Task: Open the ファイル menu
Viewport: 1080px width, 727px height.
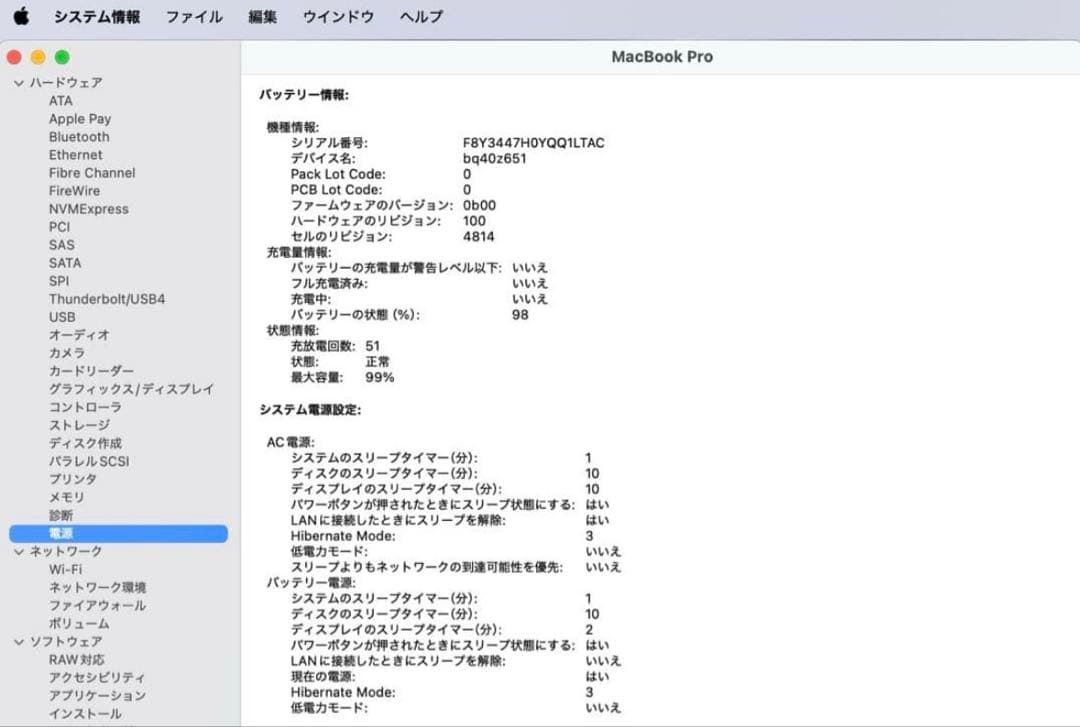Action: point(194,16)
